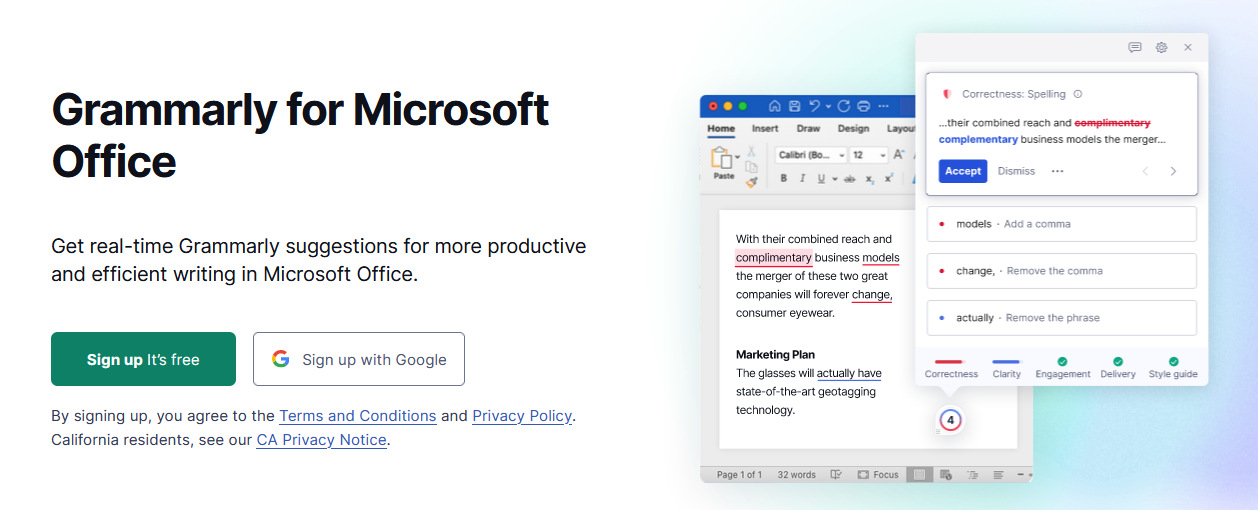Open the Grammarly panel settings gear
This screenshot has width=1258, height=510.
pos(1161,47)
